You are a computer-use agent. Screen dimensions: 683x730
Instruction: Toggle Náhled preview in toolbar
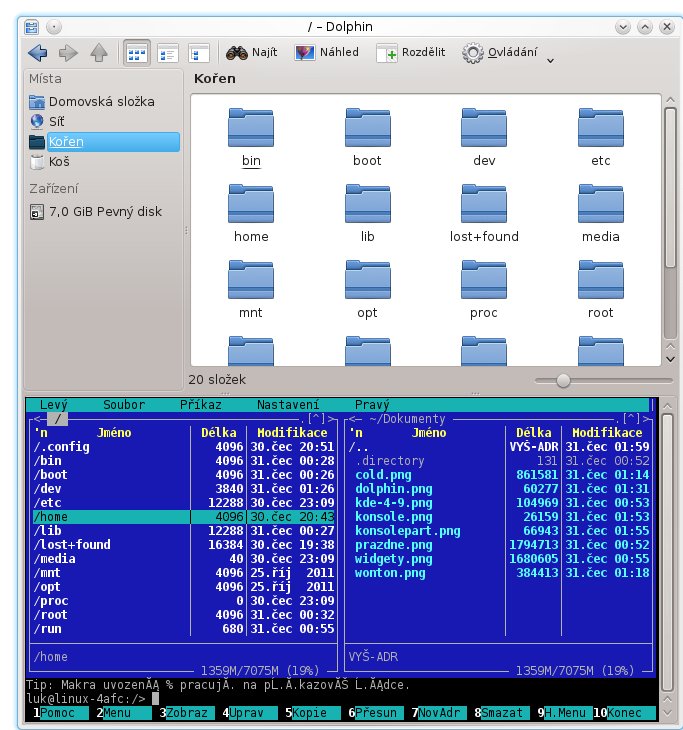pos(326,53)
